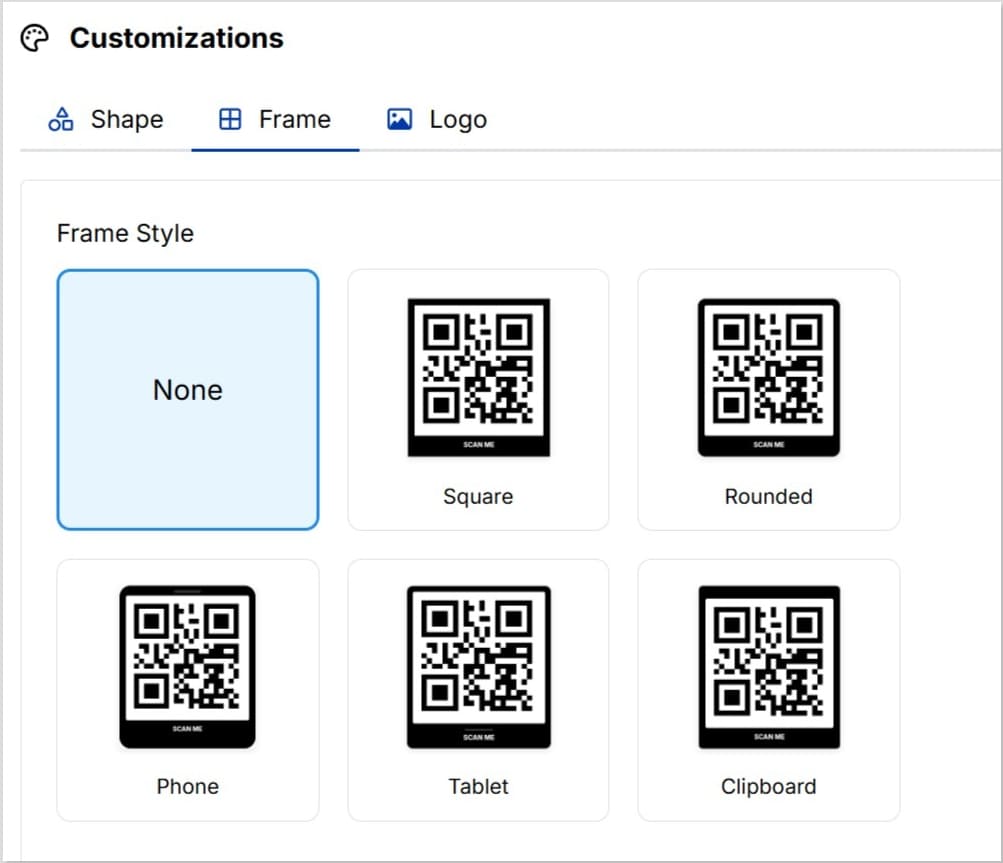Switch to the Shape tab

click(106, 120)
